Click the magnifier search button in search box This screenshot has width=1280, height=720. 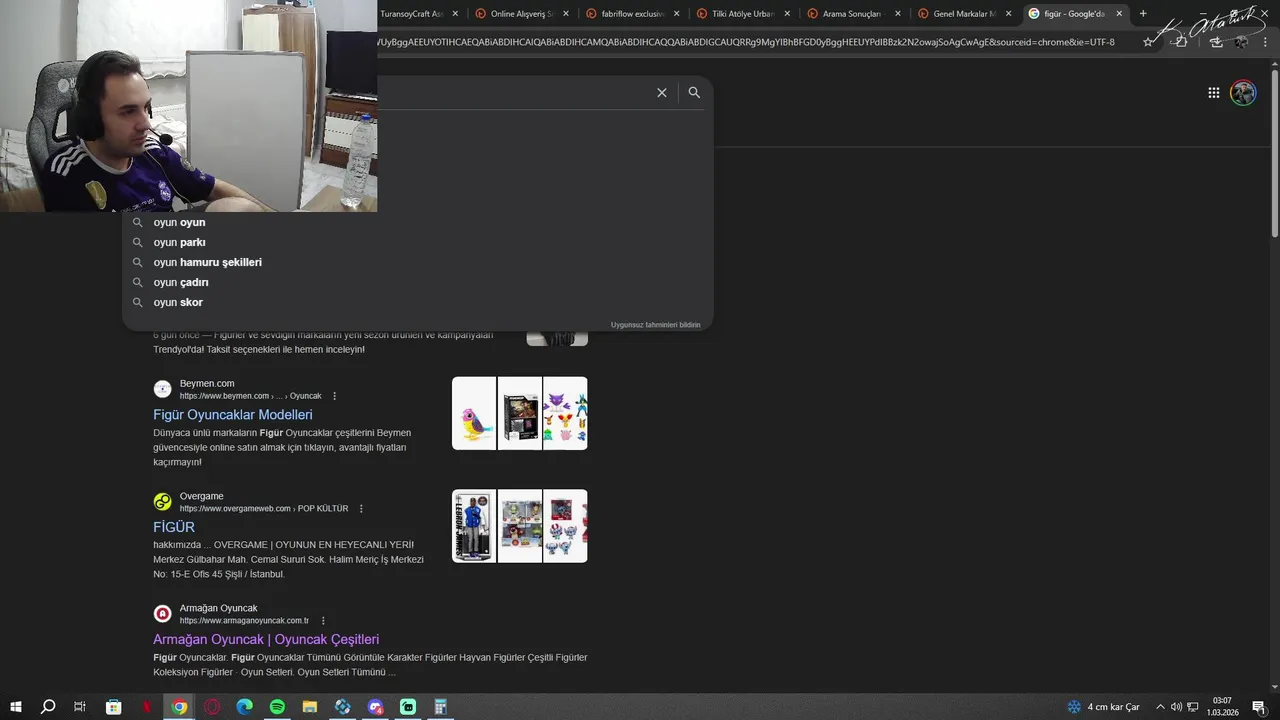(x=694, y=93)
